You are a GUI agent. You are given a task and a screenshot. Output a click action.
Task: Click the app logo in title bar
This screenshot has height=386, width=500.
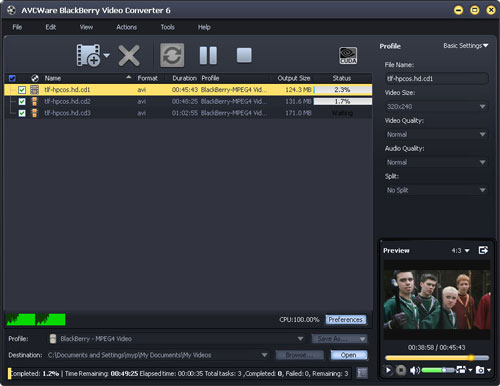pos(11,10)
